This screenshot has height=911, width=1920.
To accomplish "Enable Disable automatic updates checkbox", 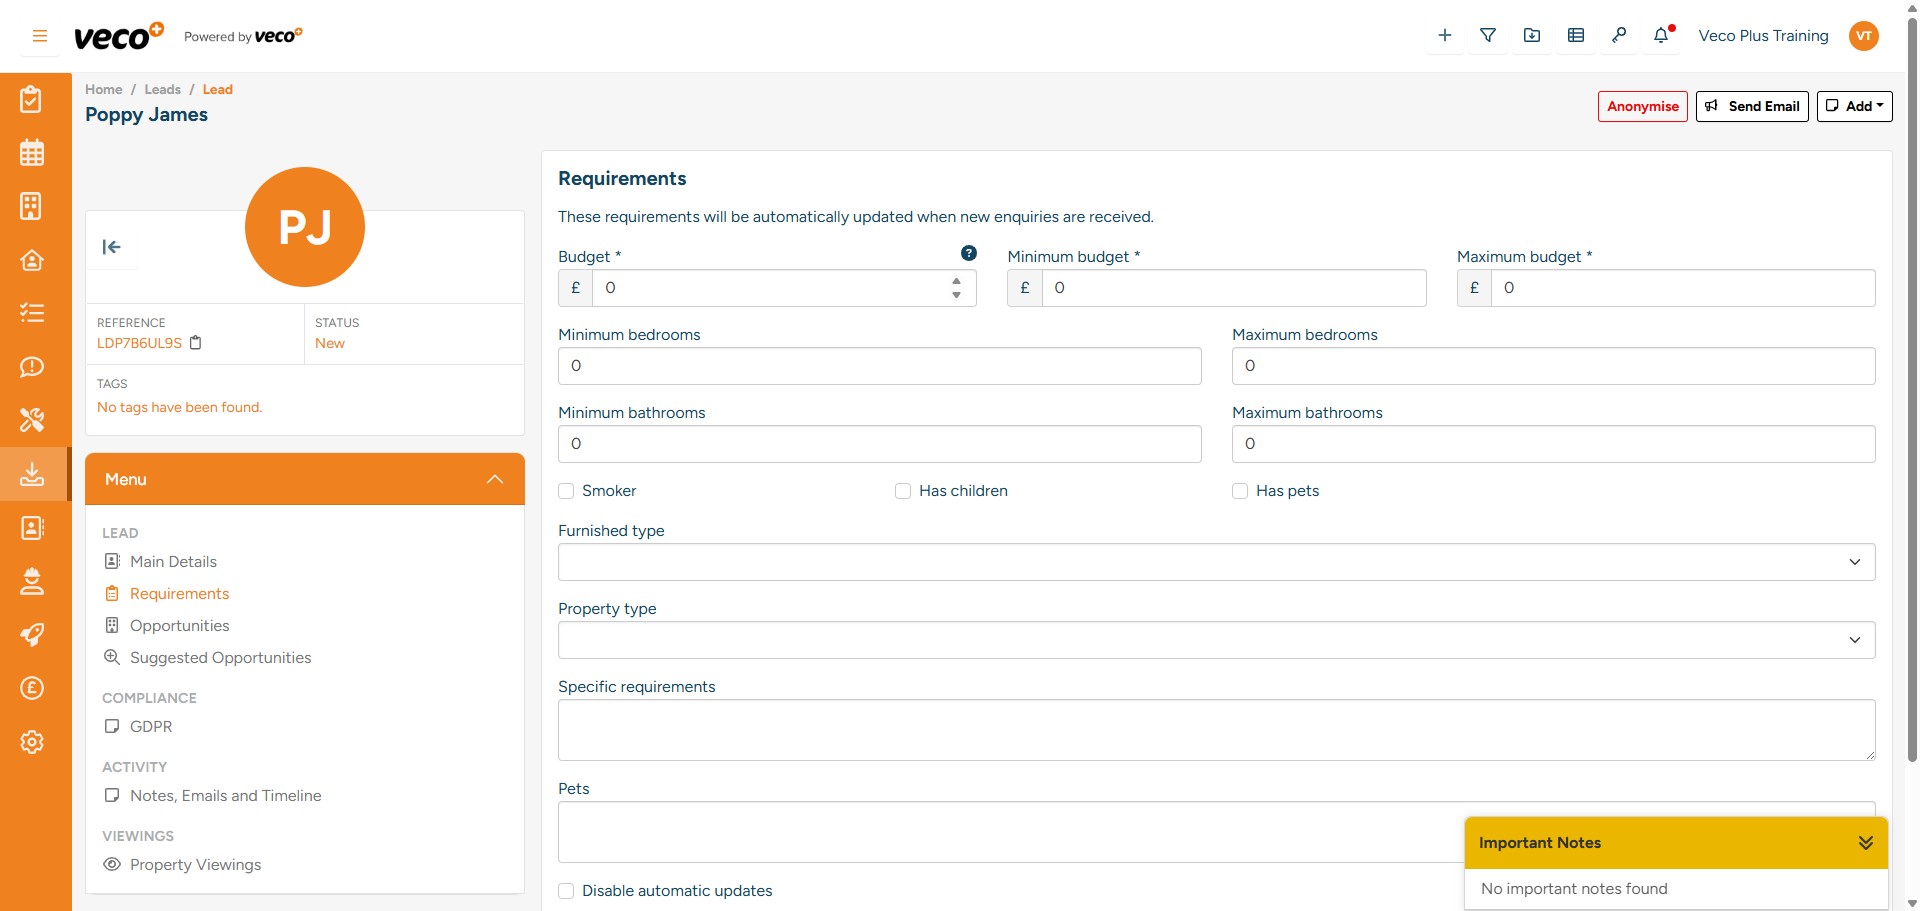I will [566, 890].
